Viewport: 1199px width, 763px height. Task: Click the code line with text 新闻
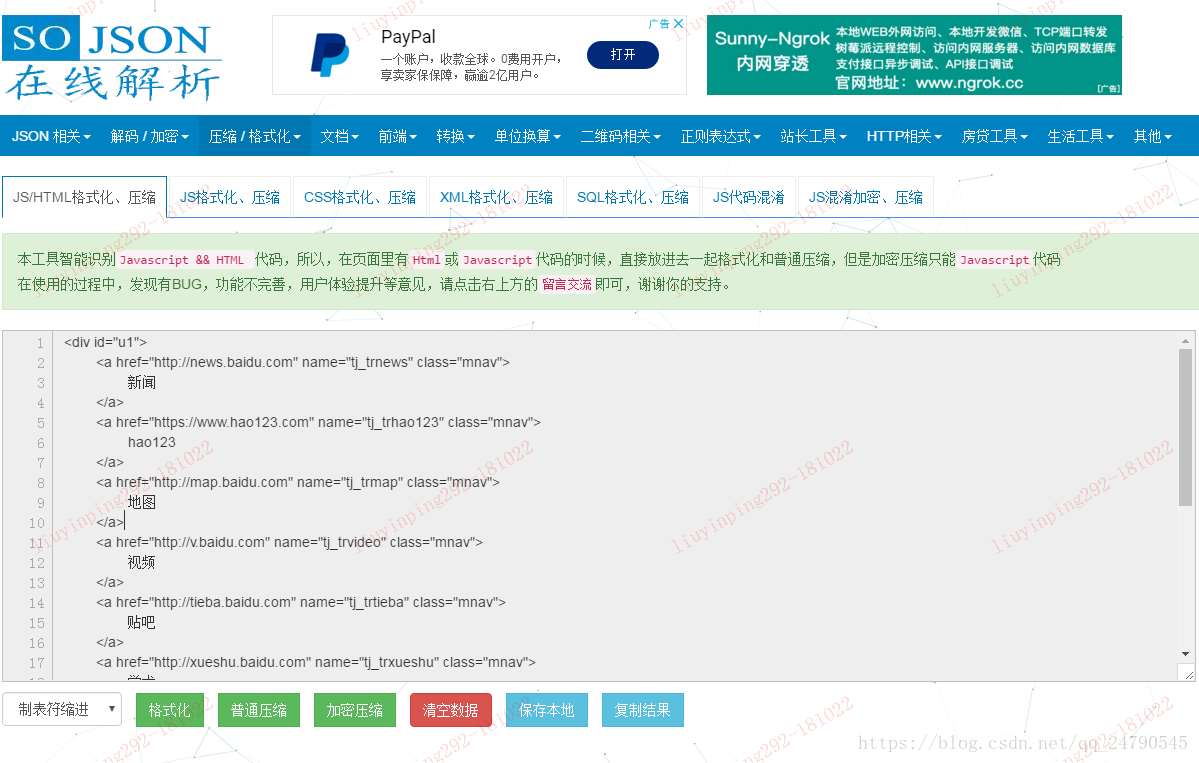(141, 382)
